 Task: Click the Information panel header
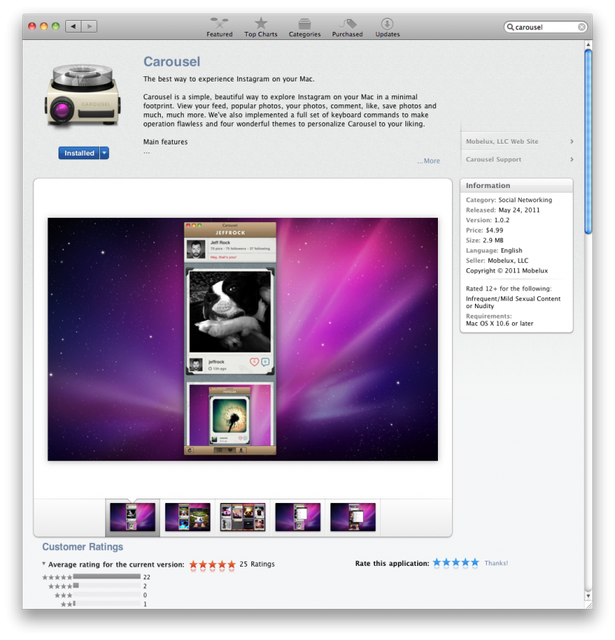[516, 185]
